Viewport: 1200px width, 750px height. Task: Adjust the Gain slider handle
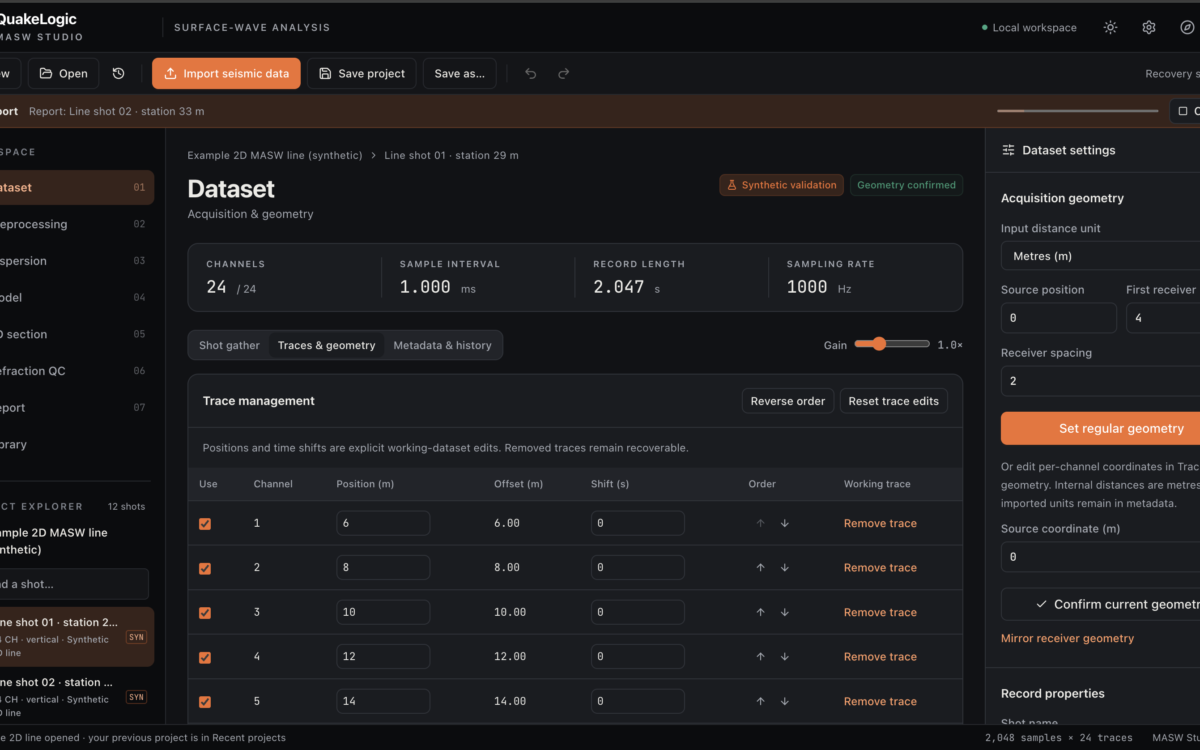pyautogui.click(x=879, y=344)
